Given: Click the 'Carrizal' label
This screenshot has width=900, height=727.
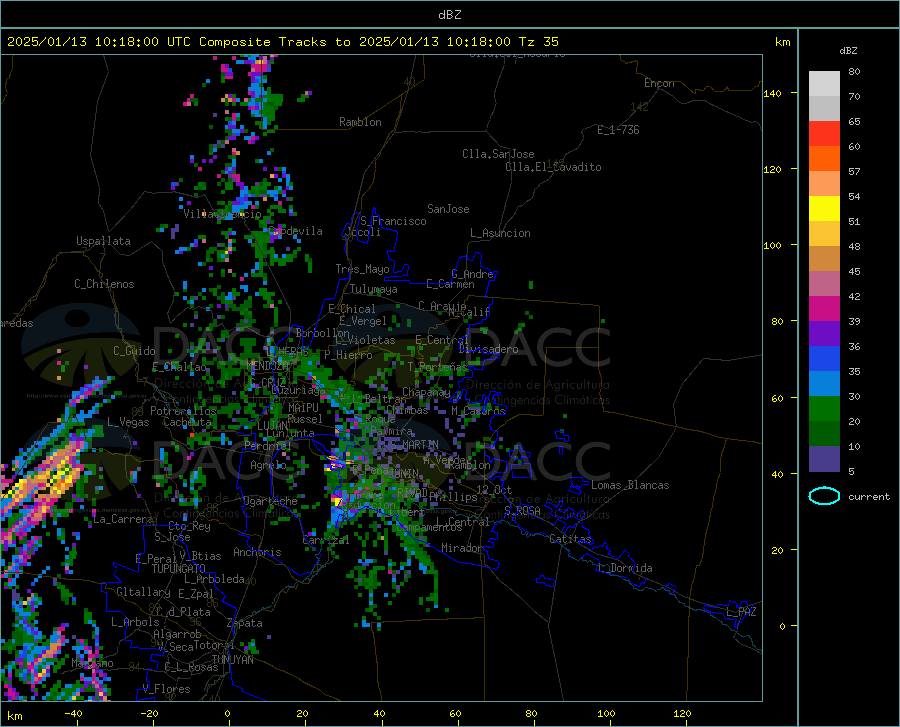Looking at the screenshot, I should point(325,540).
